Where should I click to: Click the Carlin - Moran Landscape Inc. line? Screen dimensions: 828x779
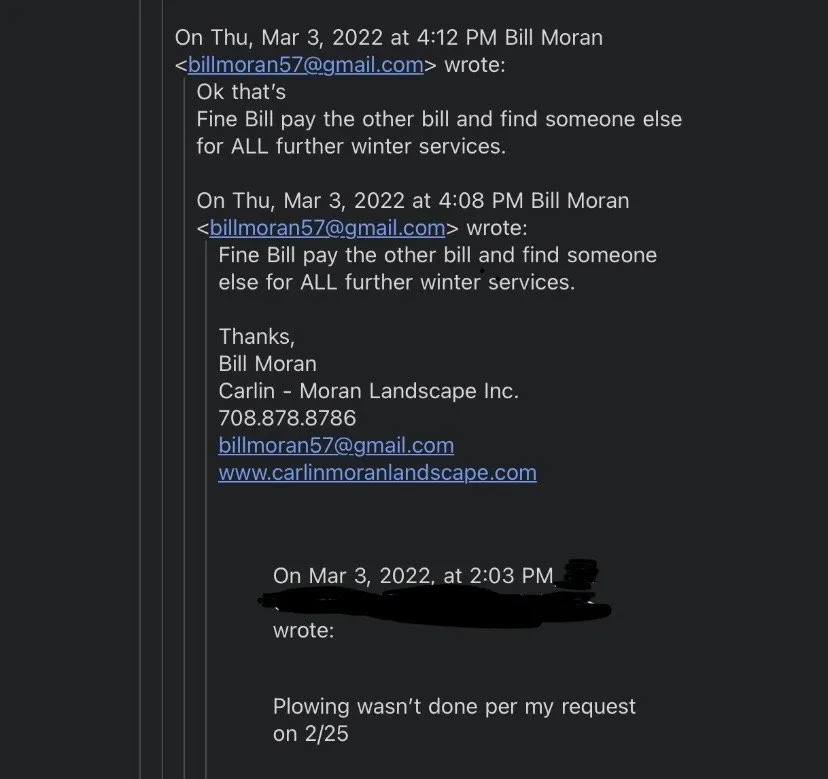tap(368, 391)
